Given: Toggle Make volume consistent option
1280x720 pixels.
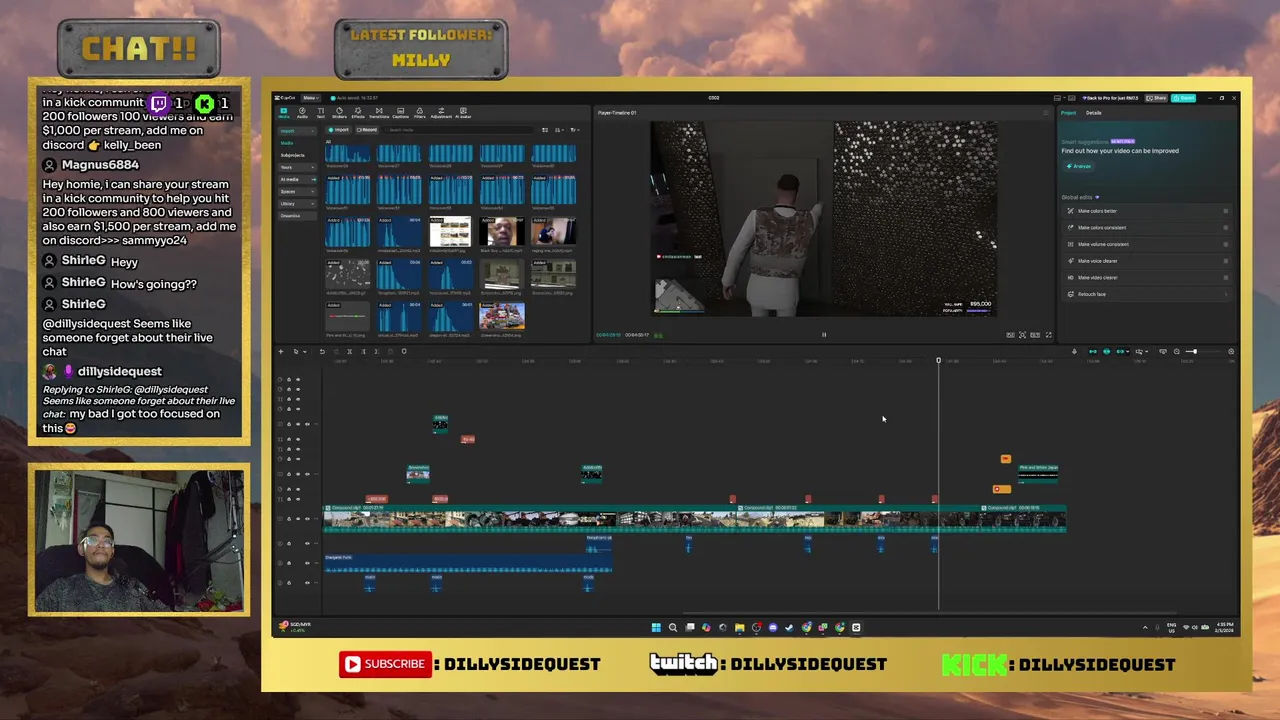Looking at the screenshot, I should (x=1226, y=244).
